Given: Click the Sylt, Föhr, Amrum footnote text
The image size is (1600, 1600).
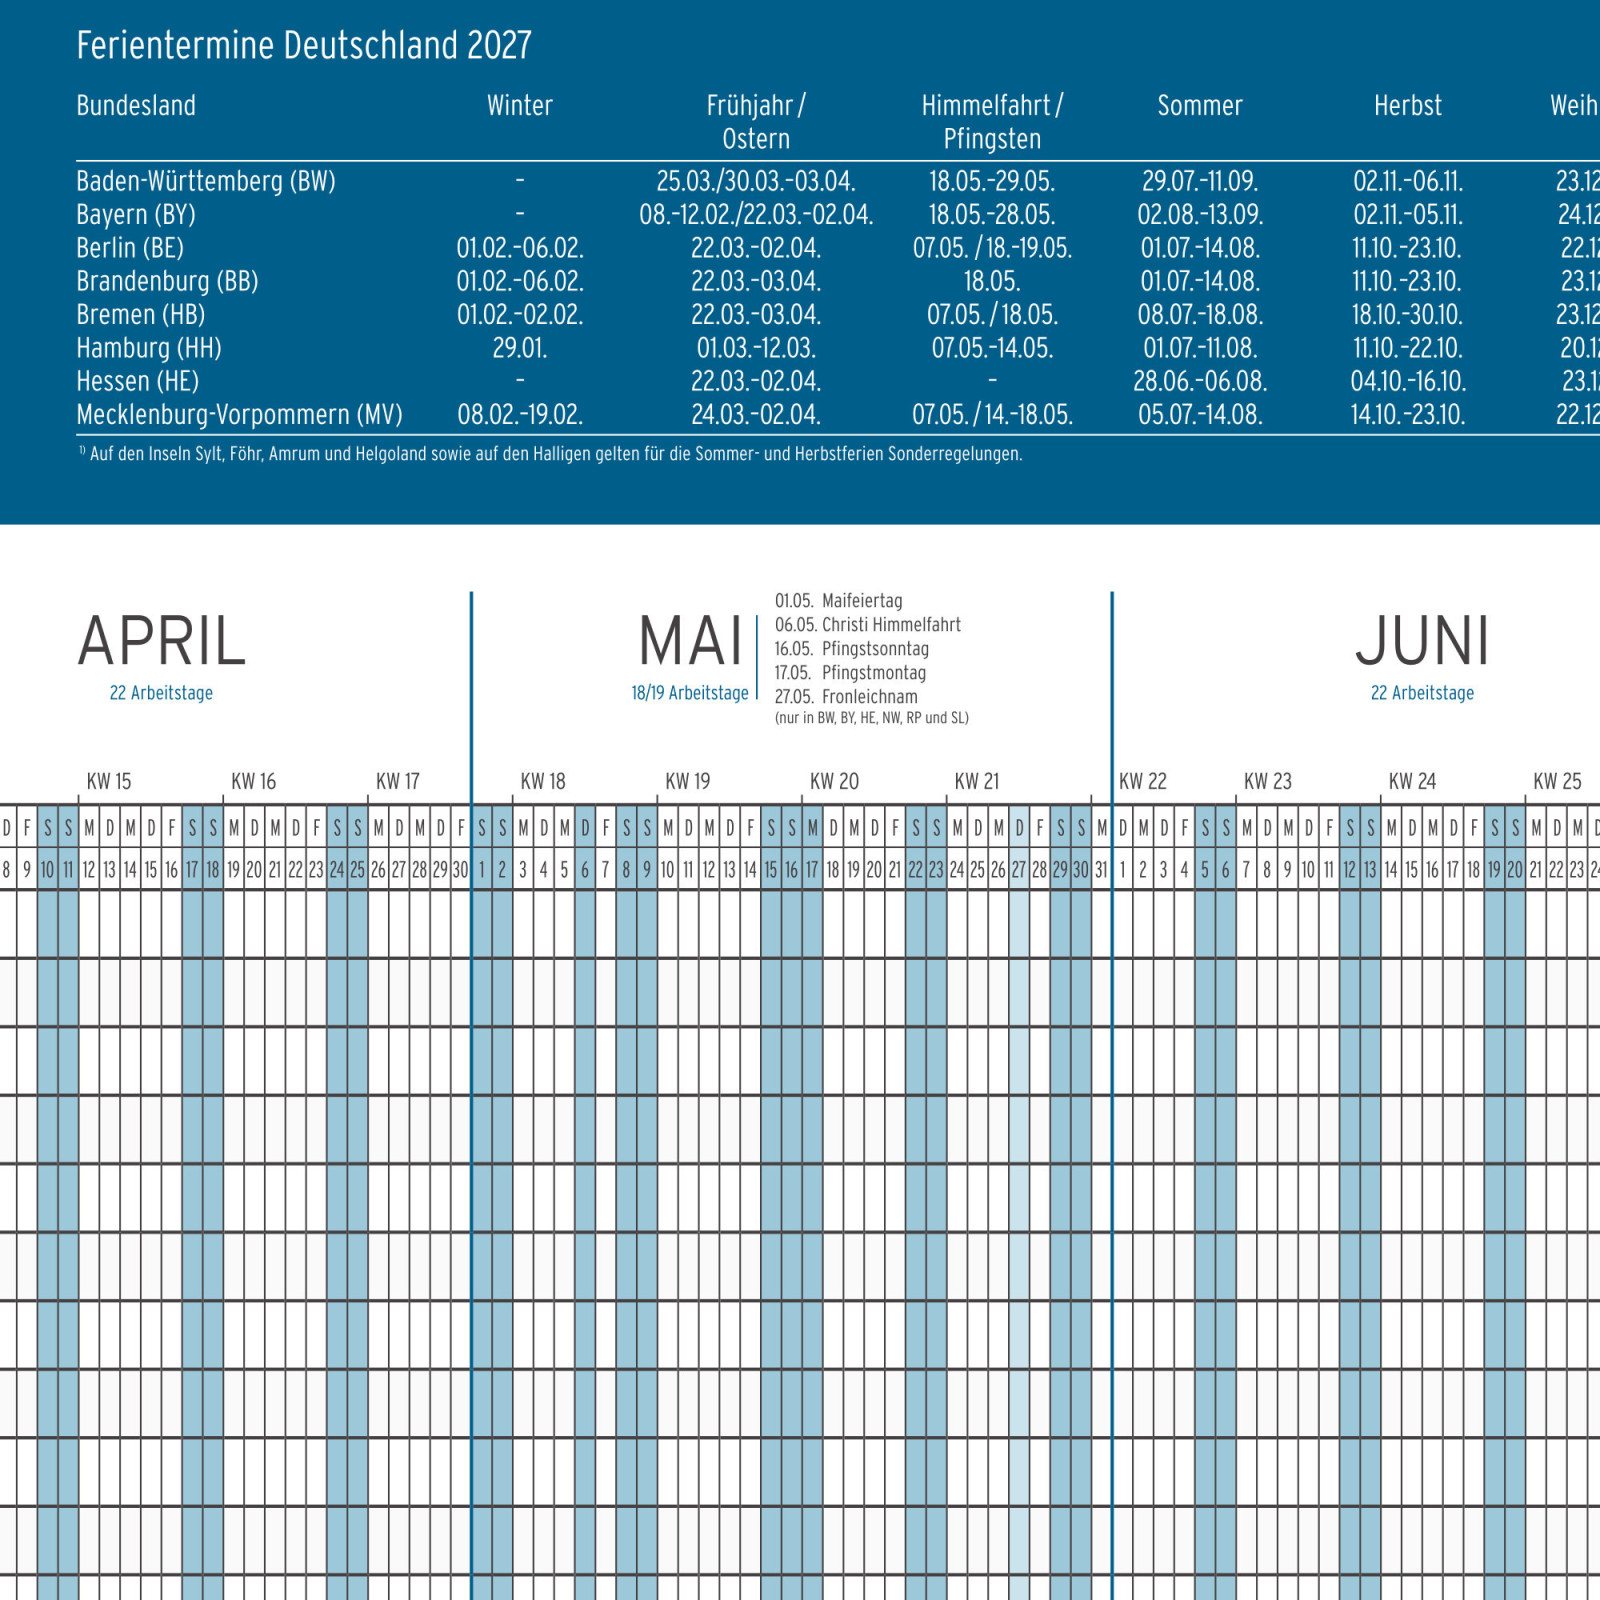Looking at the screenshot, I should click(551, 454).
